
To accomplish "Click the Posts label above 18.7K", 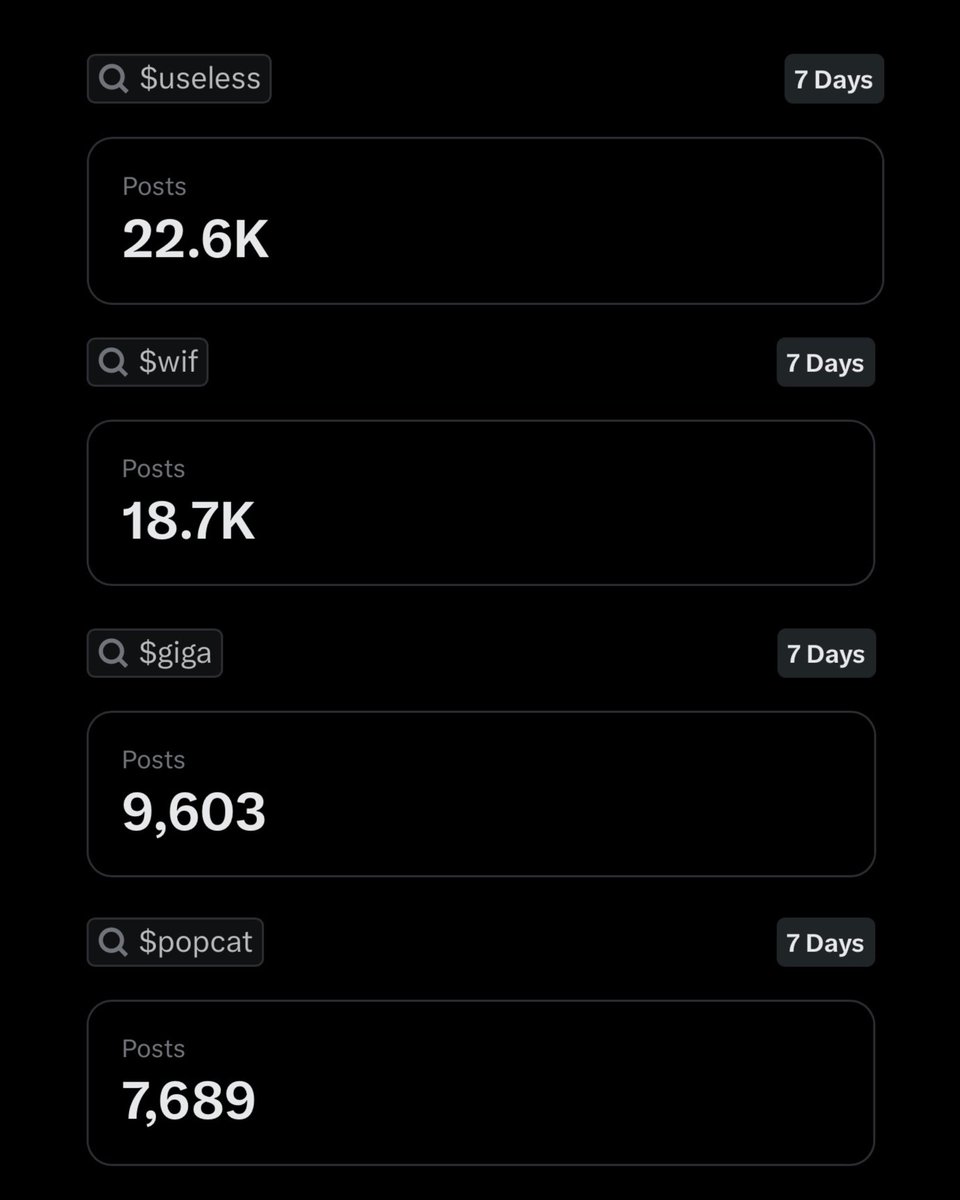I will (154, 469).
